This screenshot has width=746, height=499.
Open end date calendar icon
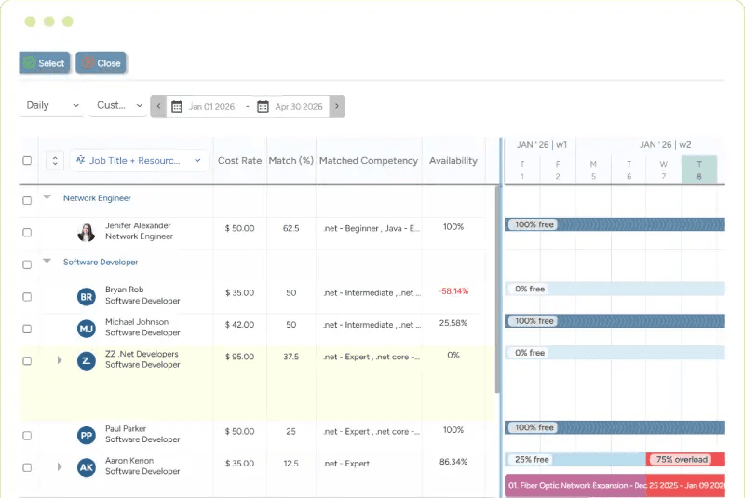tap(263, 107)
